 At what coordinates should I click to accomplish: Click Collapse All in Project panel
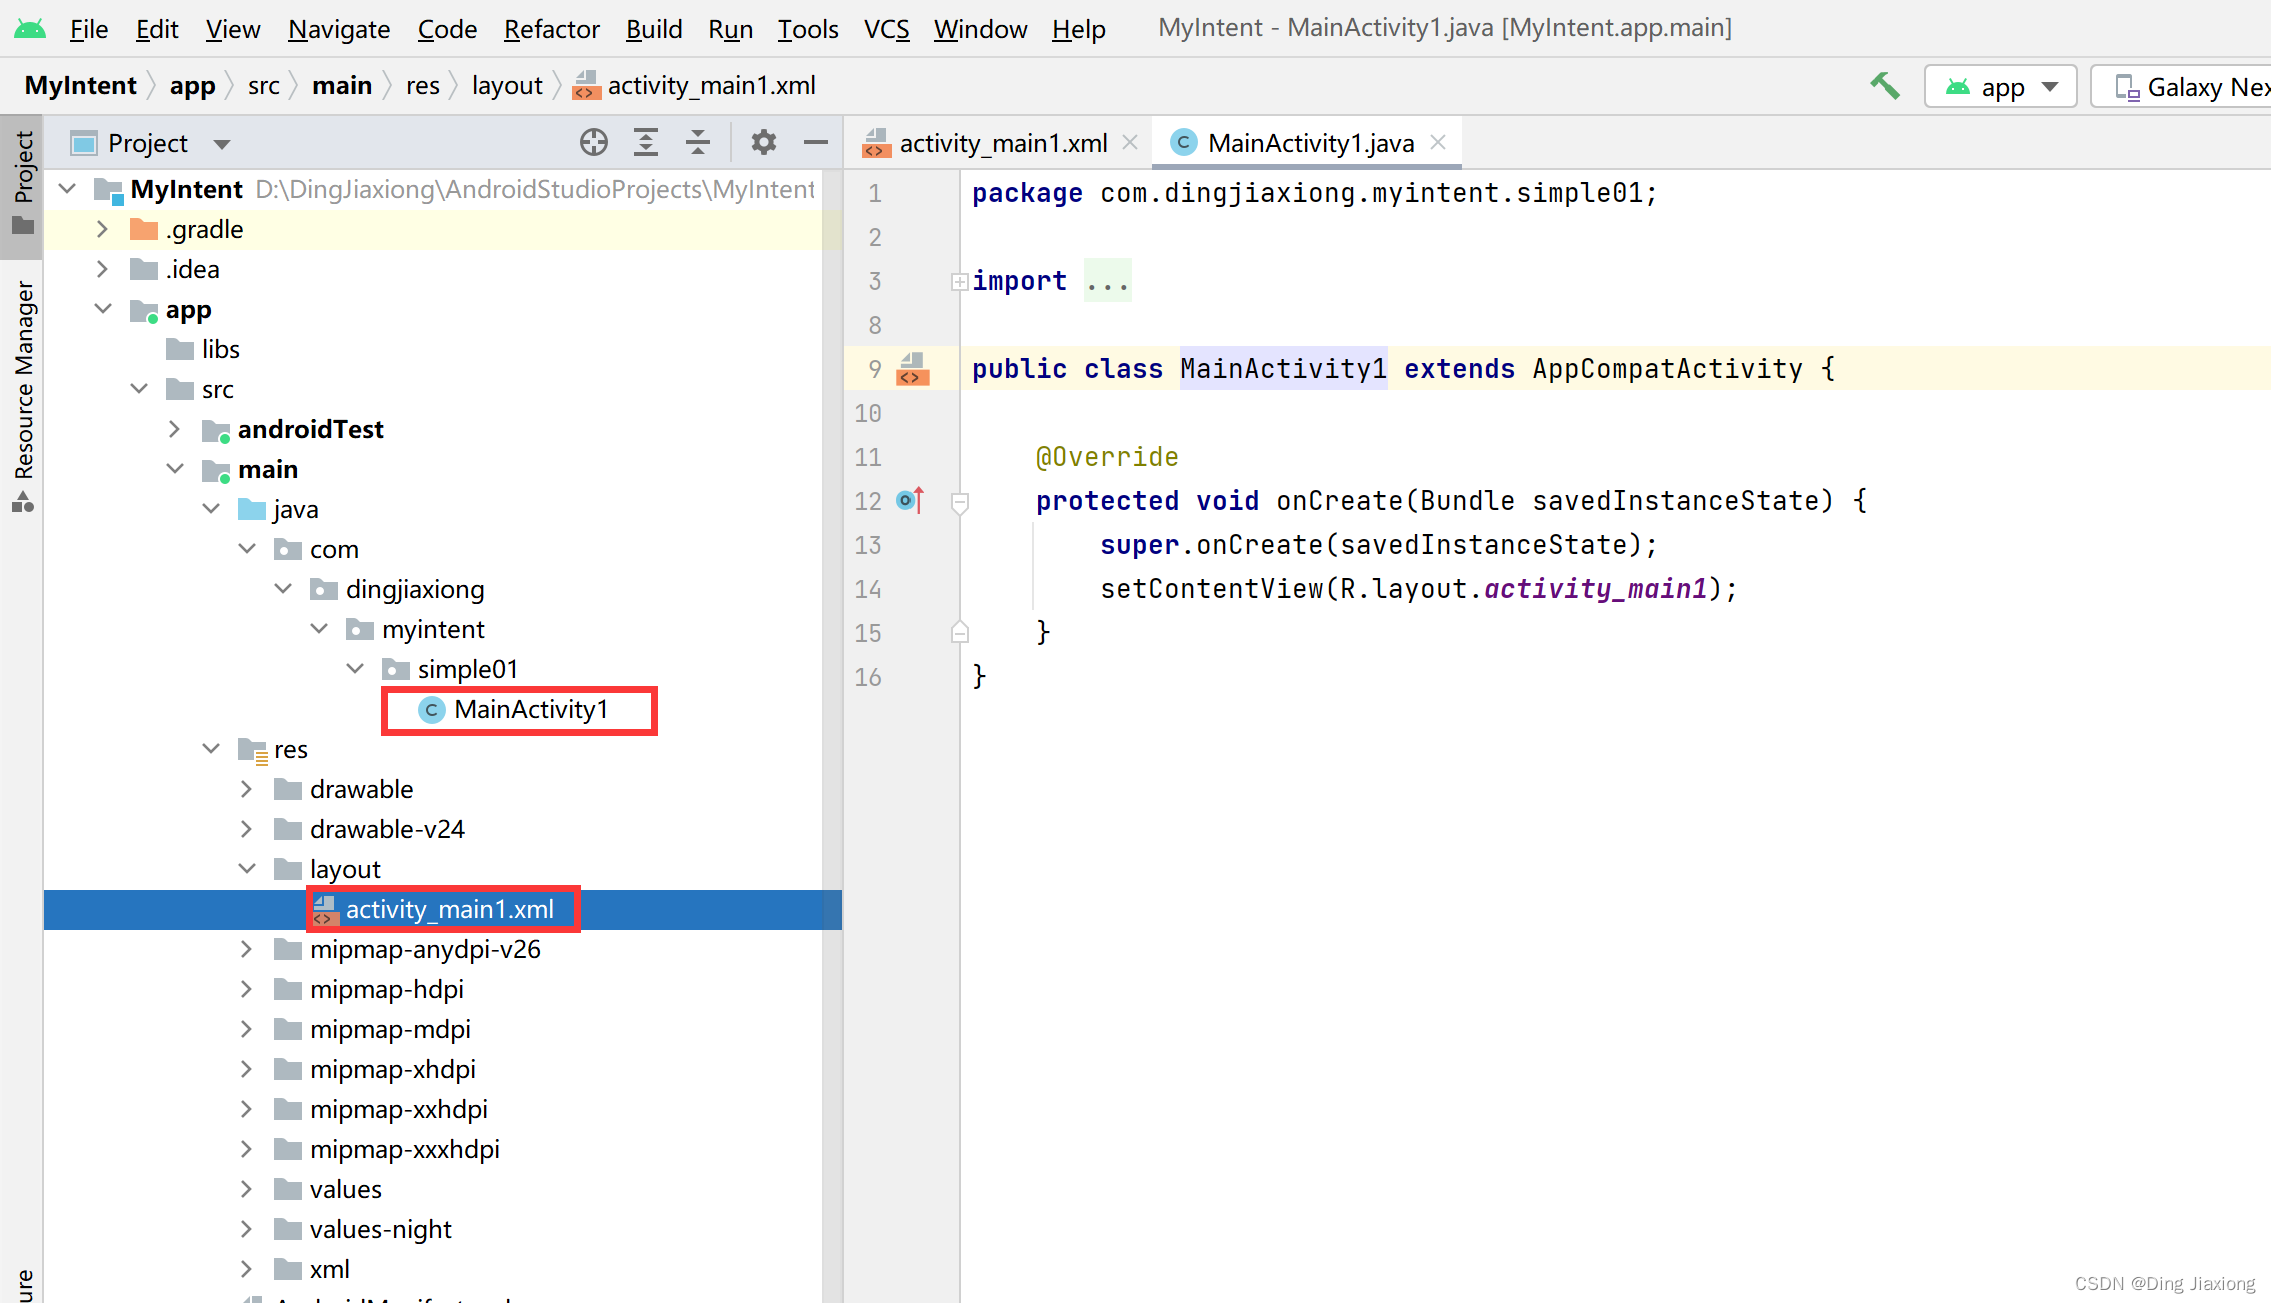point(698,143)
